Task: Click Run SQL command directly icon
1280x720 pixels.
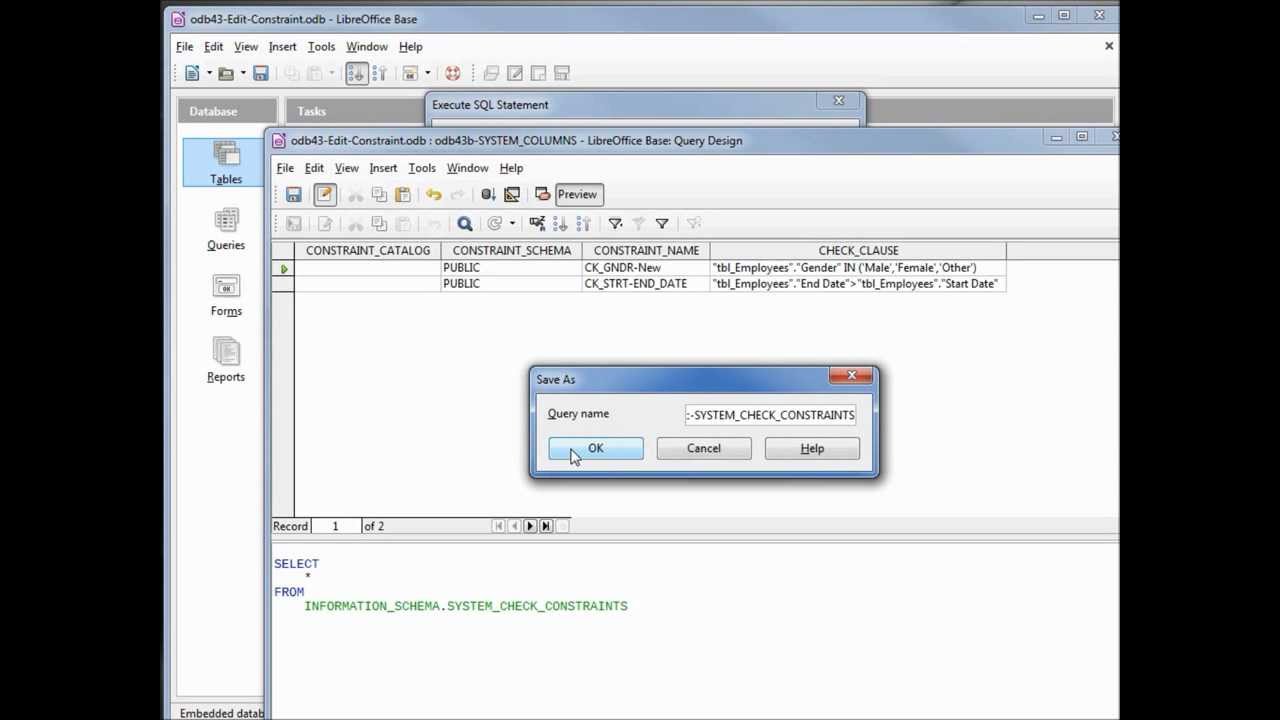Action: [x=488, y=195]
